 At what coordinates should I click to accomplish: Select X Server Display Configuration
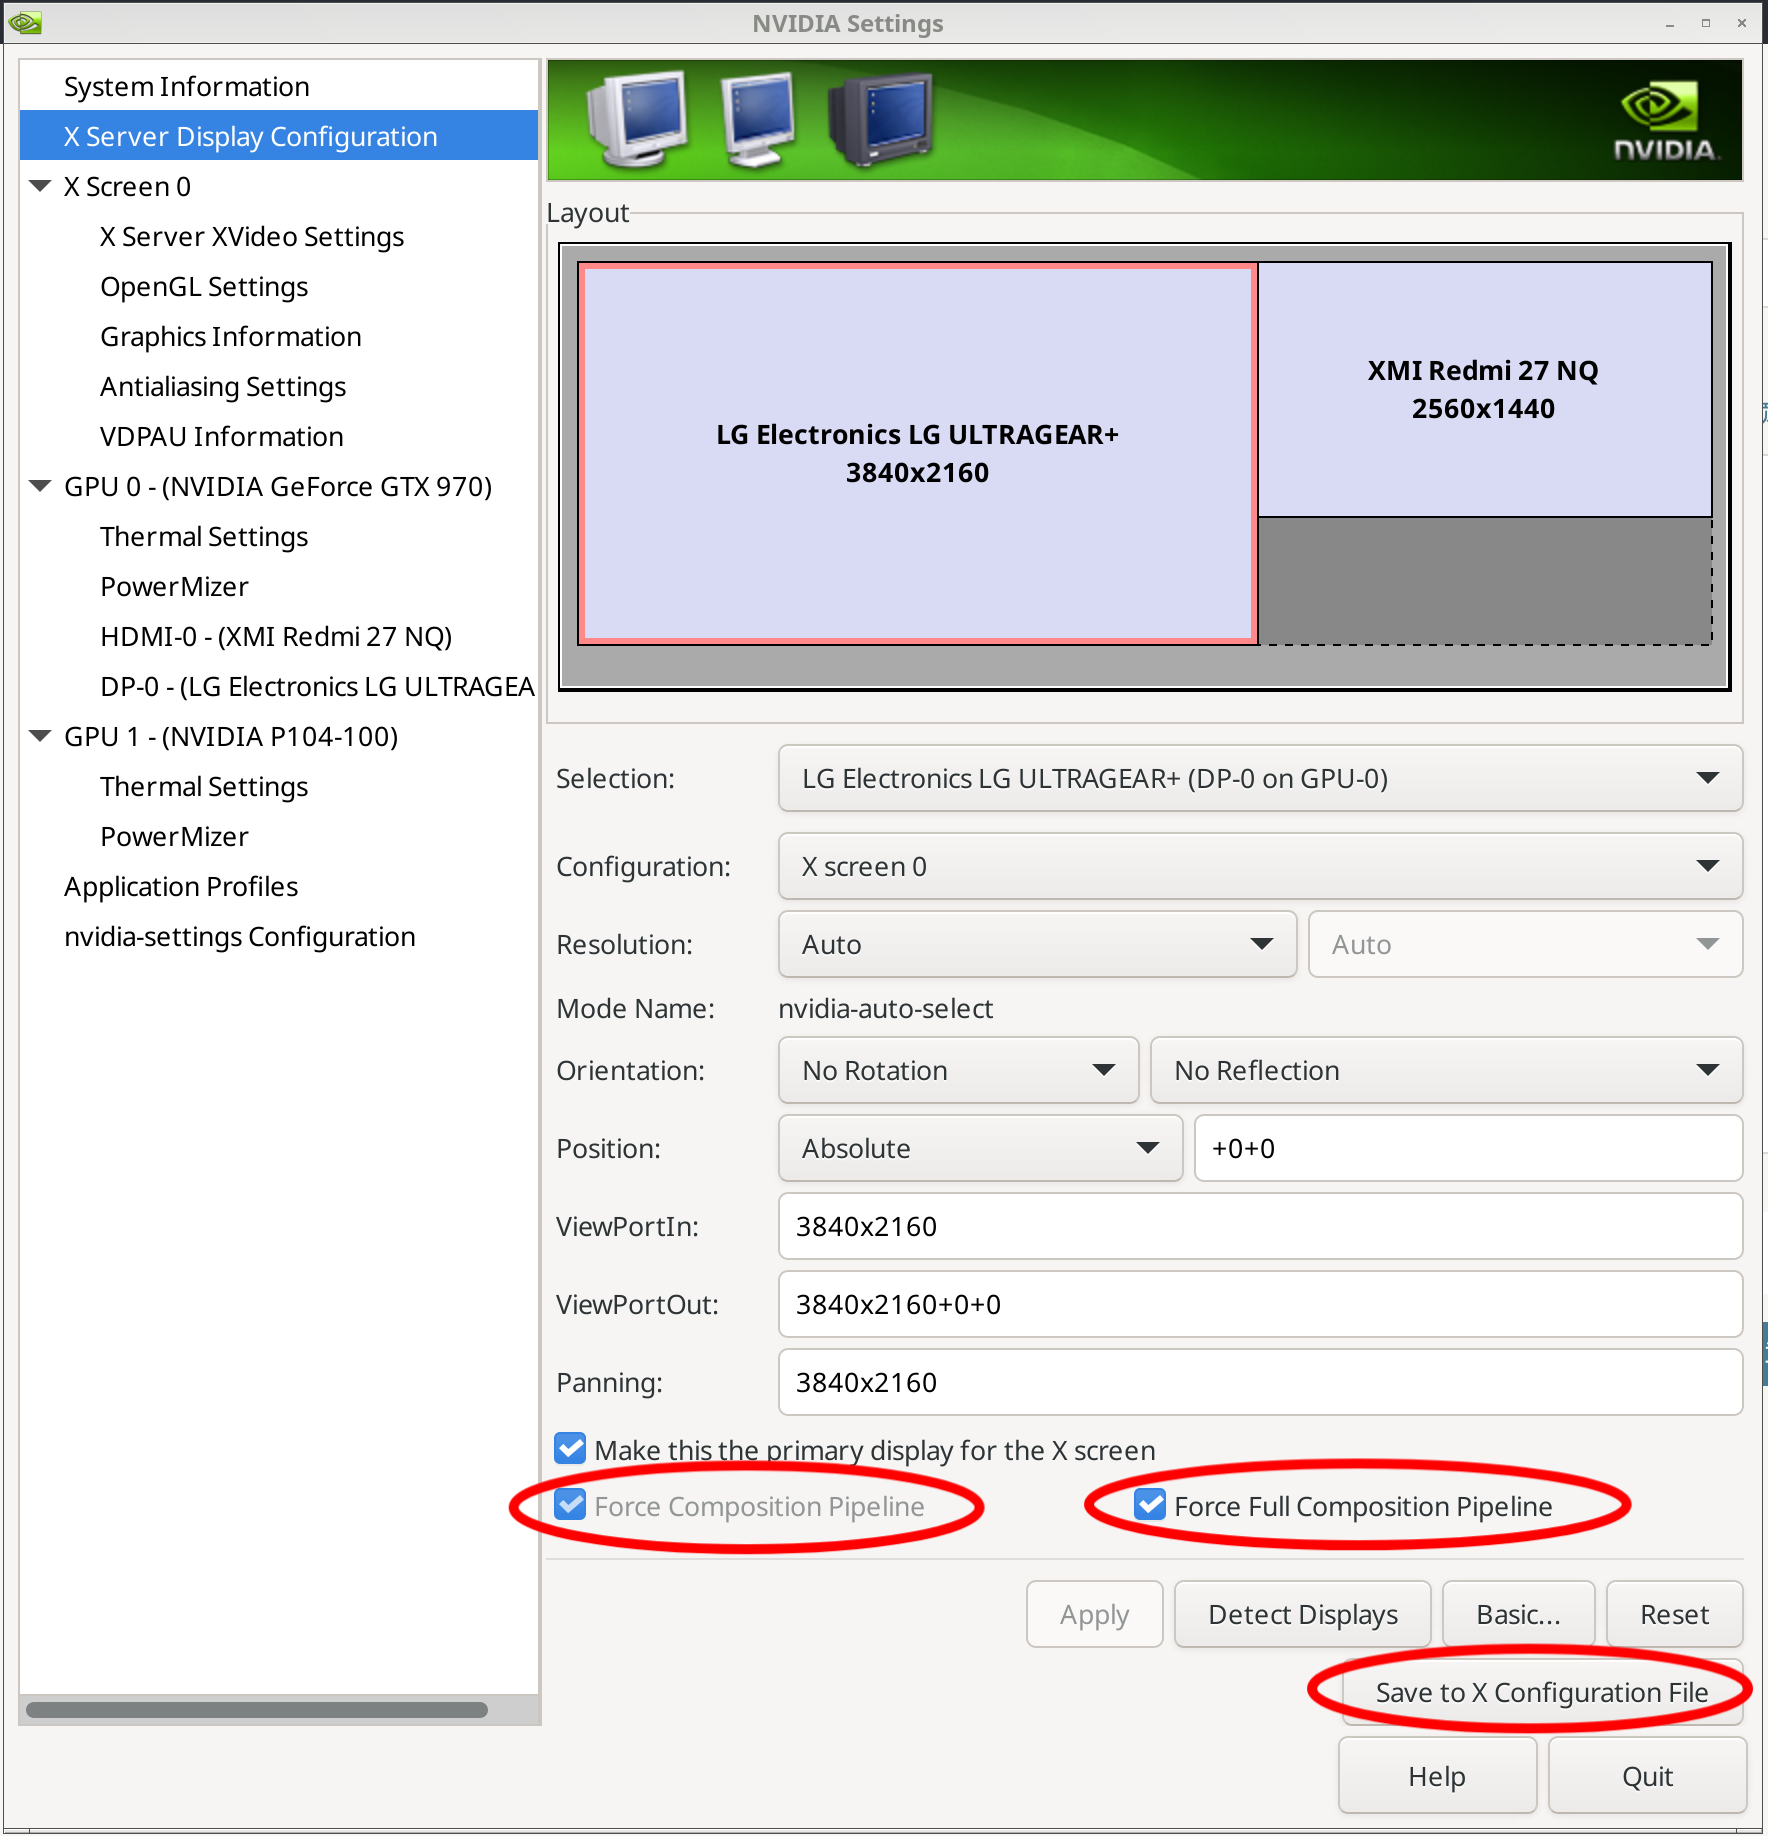tap(278, 136)
